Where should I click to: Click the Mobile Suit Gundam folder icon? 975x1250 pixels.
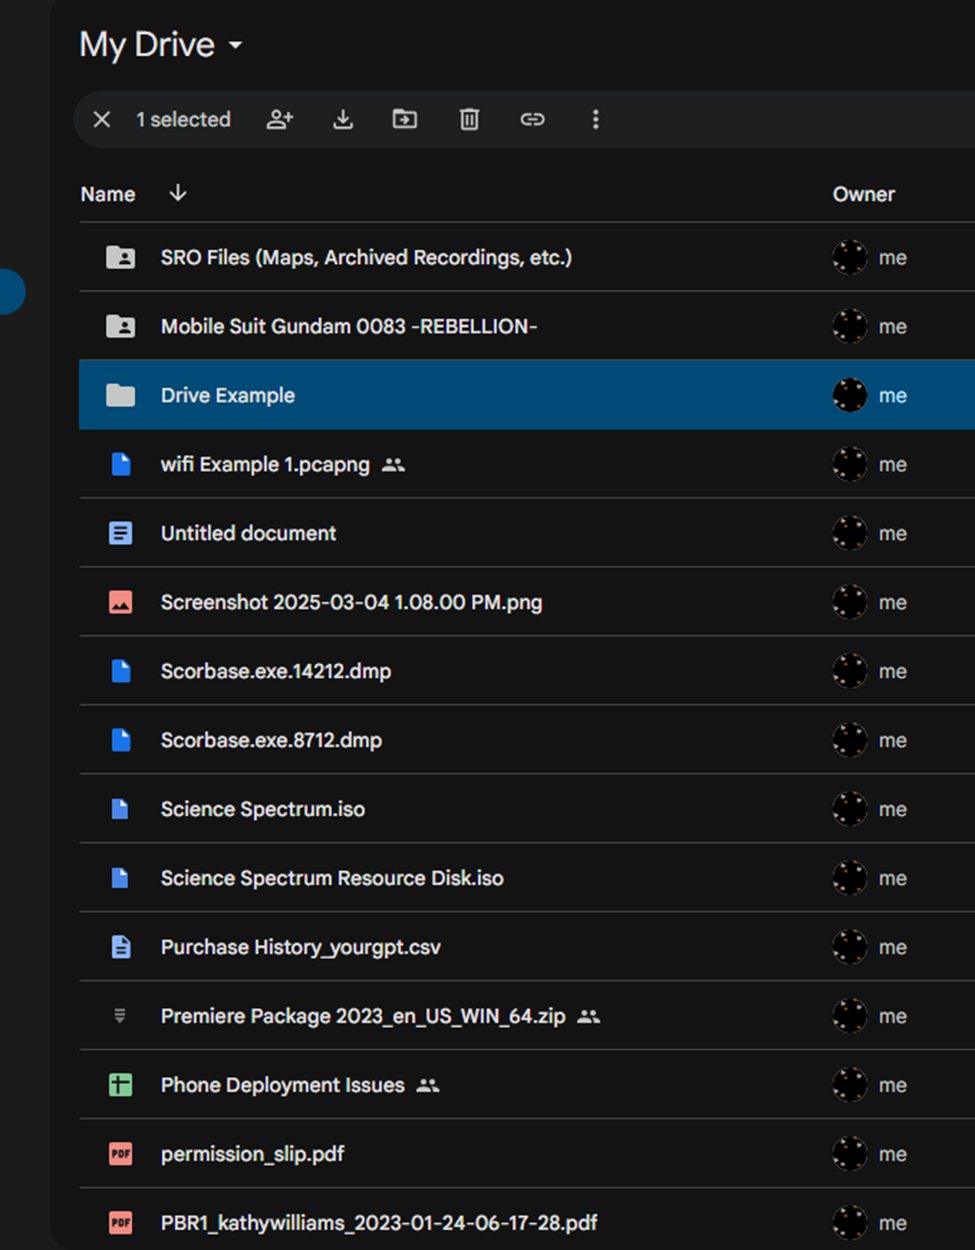(121, 326)
